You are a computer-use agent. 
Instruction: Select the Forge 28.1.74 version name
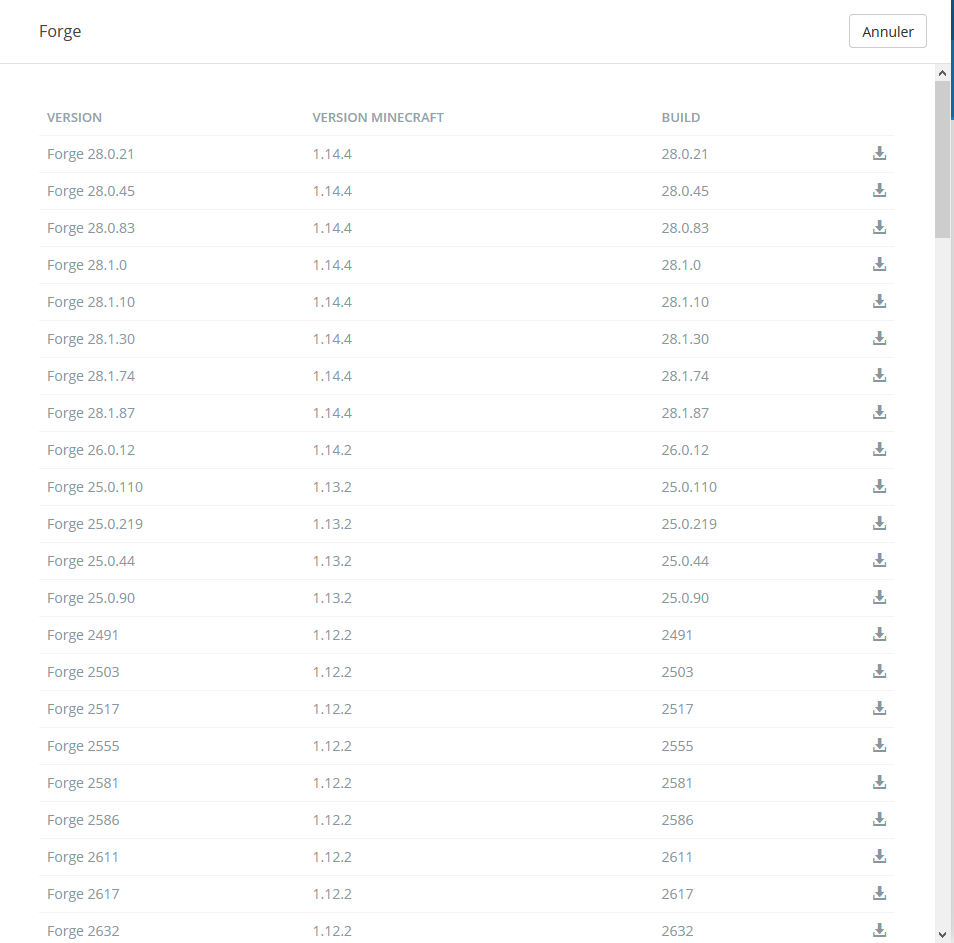click(x=91, y=376)
